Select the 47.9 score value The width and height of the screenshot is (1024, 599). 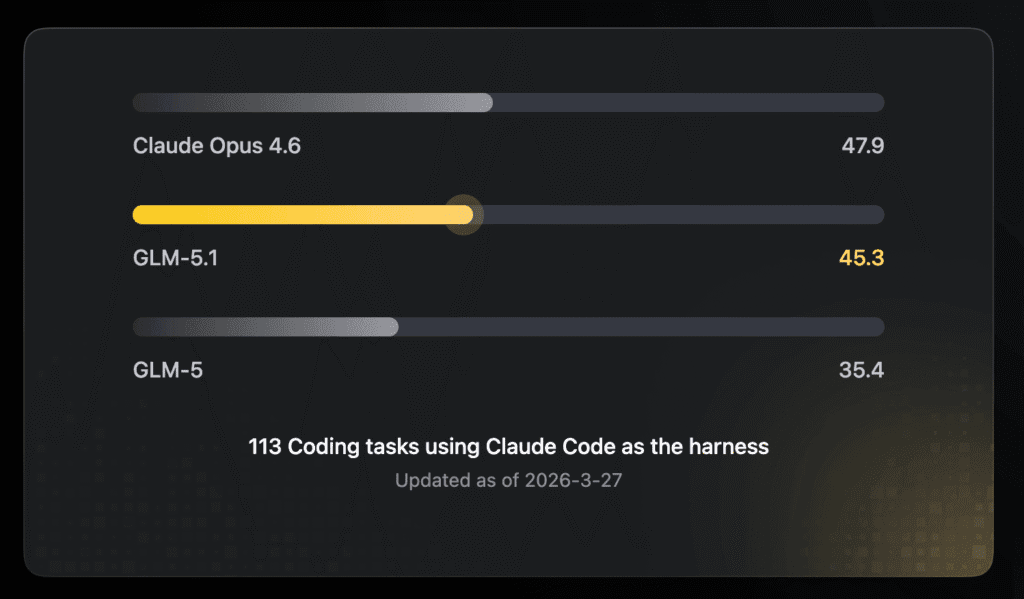tap(862, 146)
